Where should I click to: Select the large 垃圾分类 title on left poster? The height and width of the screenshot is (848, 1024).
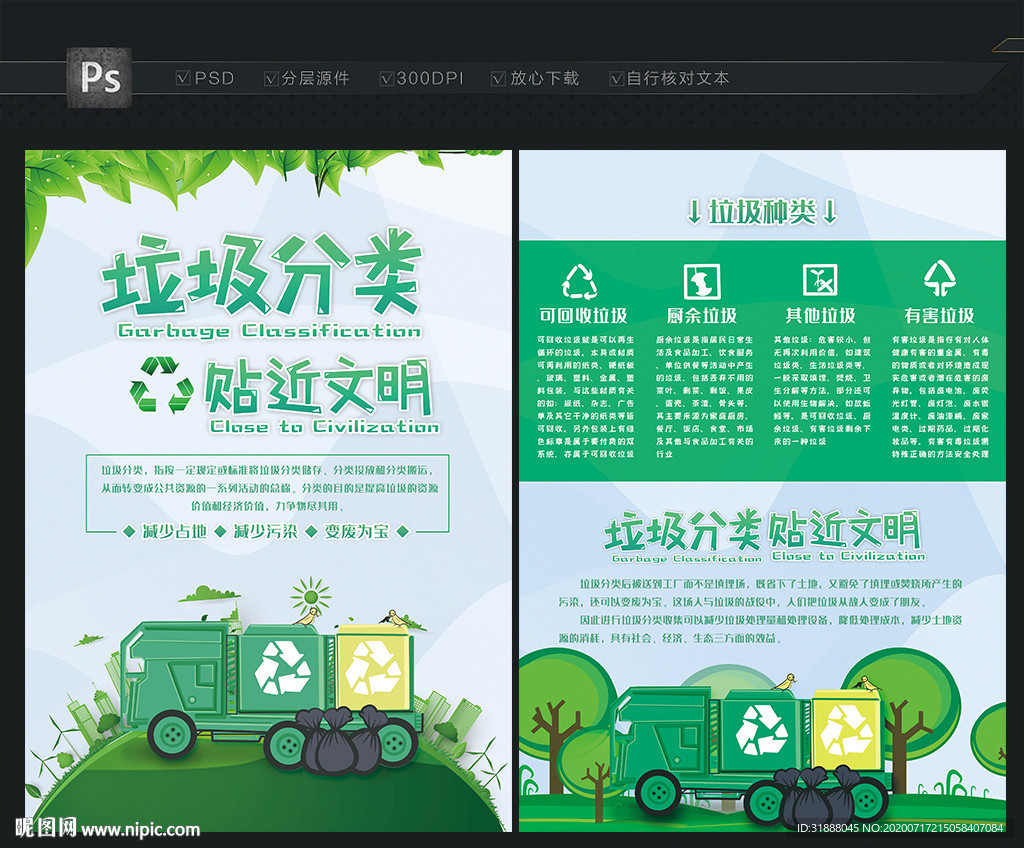coord(261,273)
